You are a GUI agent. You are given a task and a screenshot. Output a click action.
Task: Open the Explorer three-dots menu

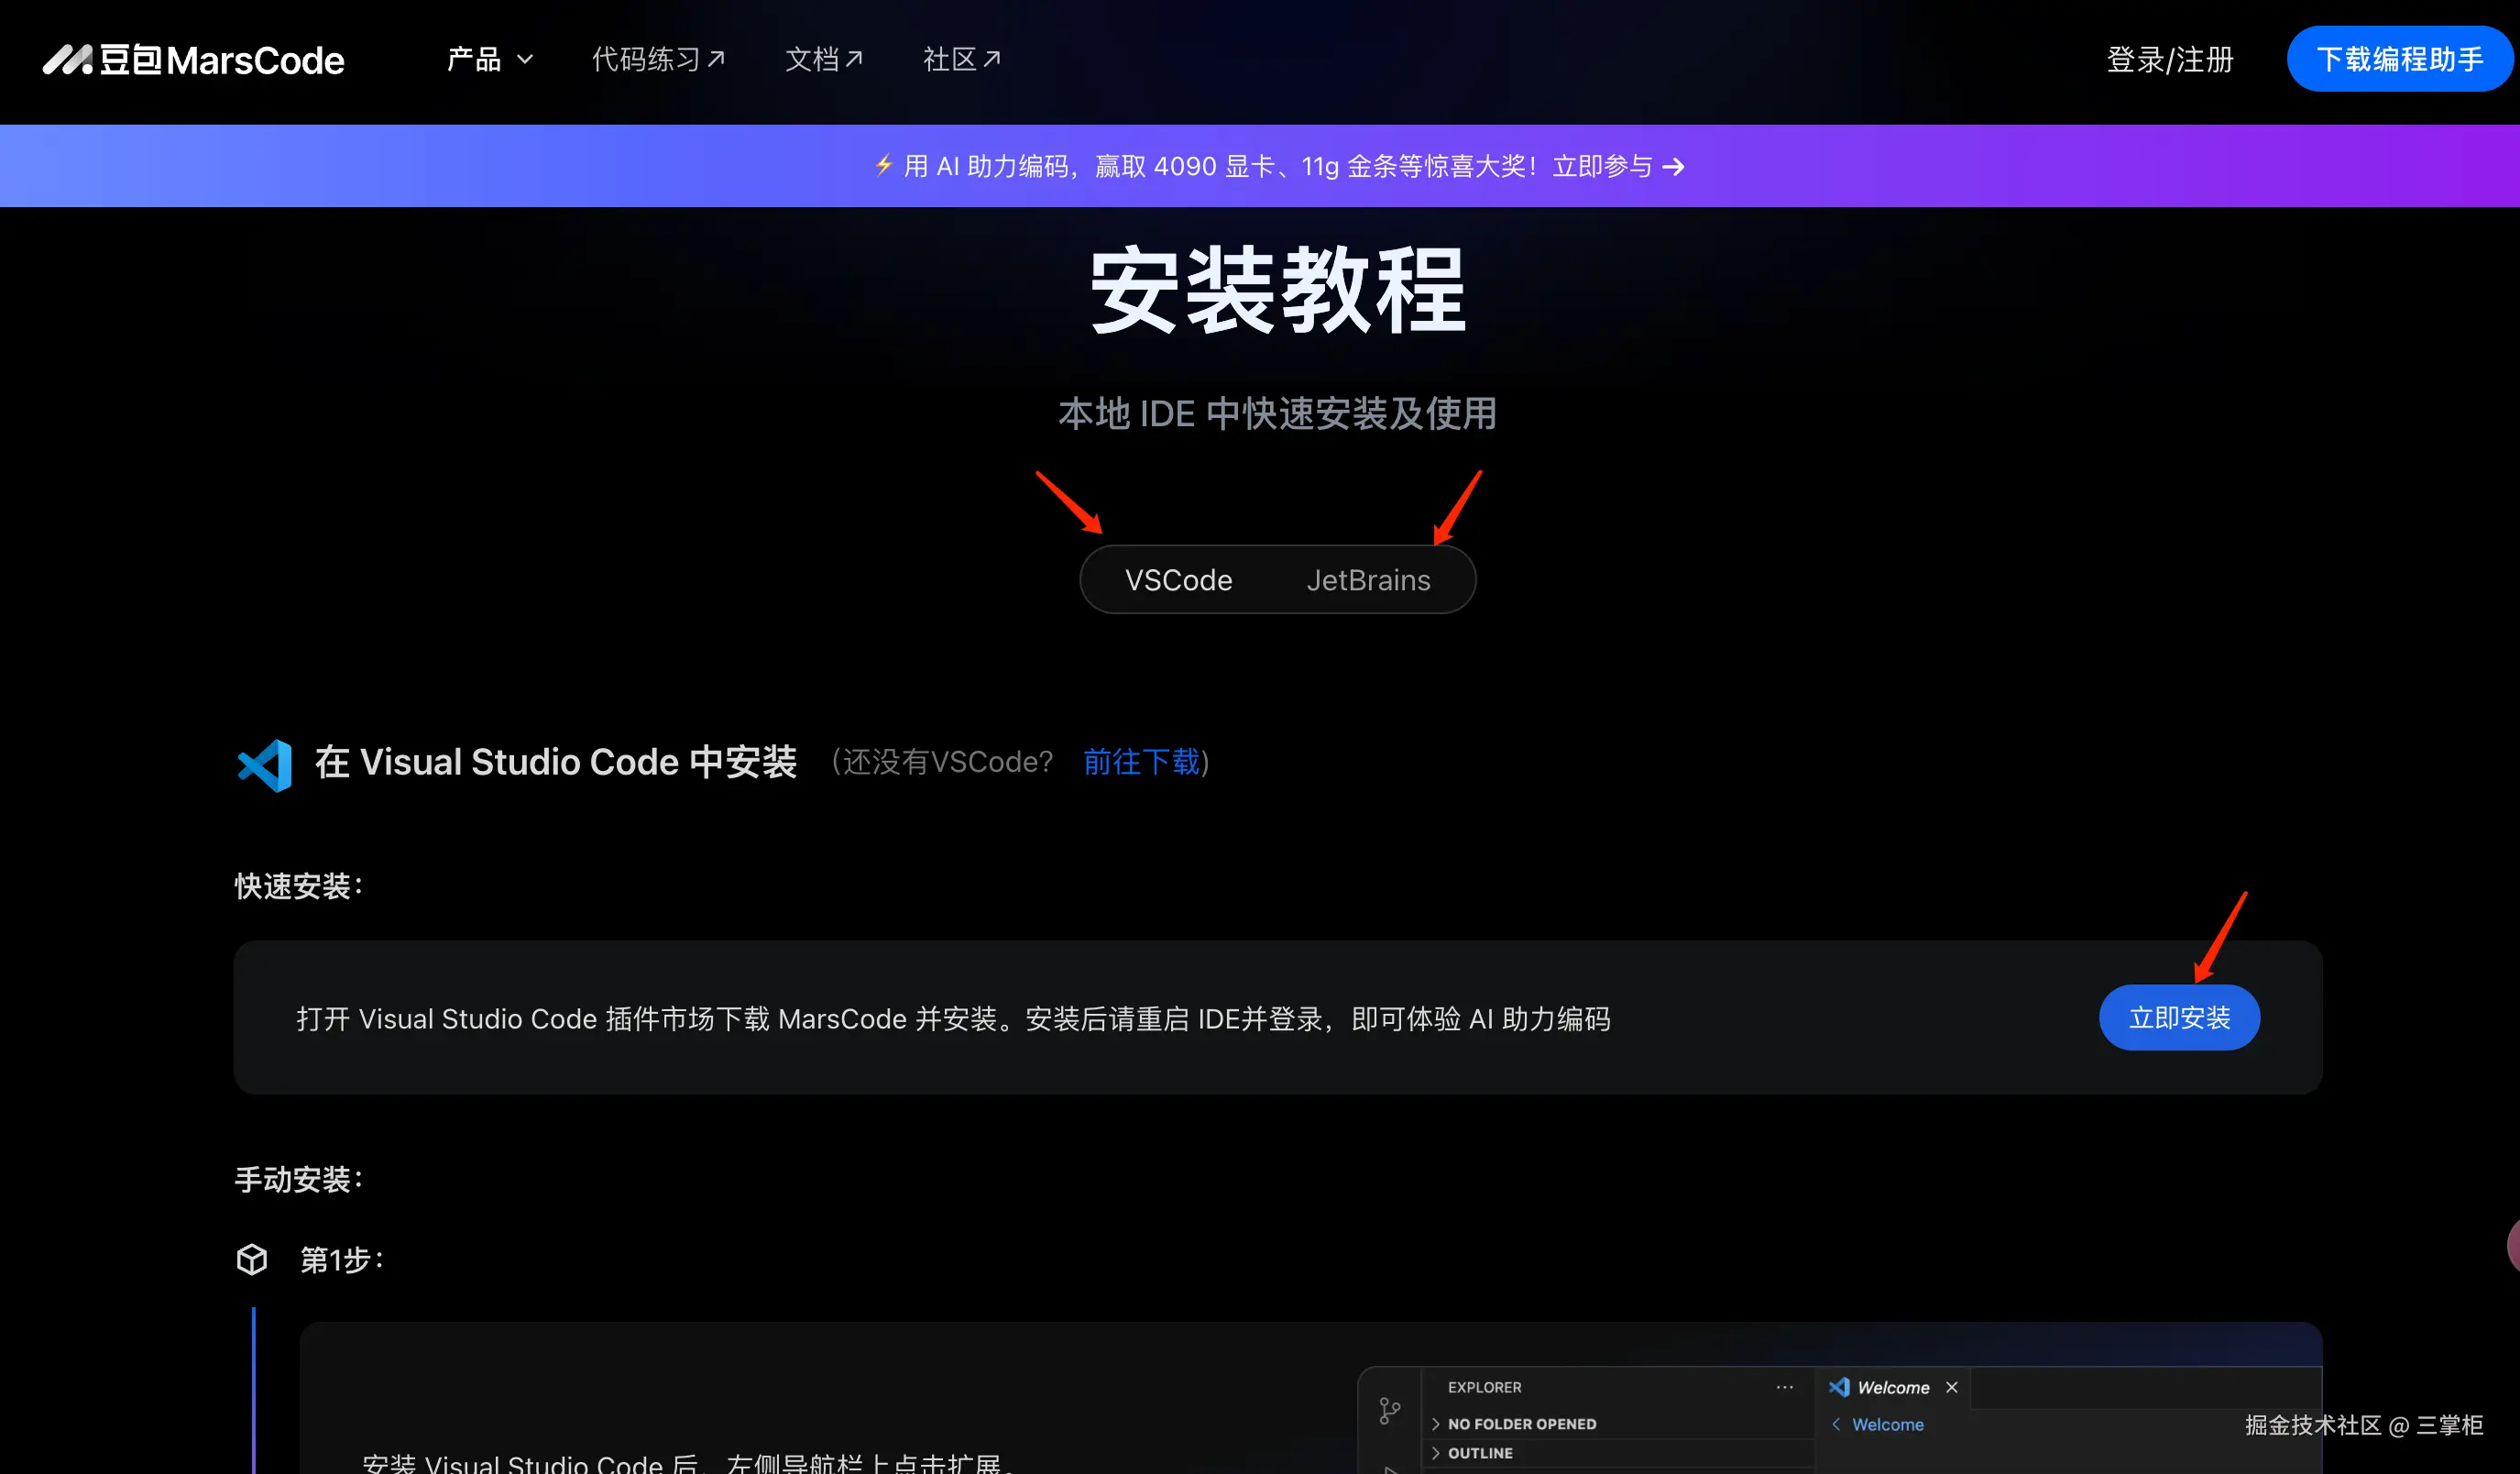click(x=1784, y=1387)
